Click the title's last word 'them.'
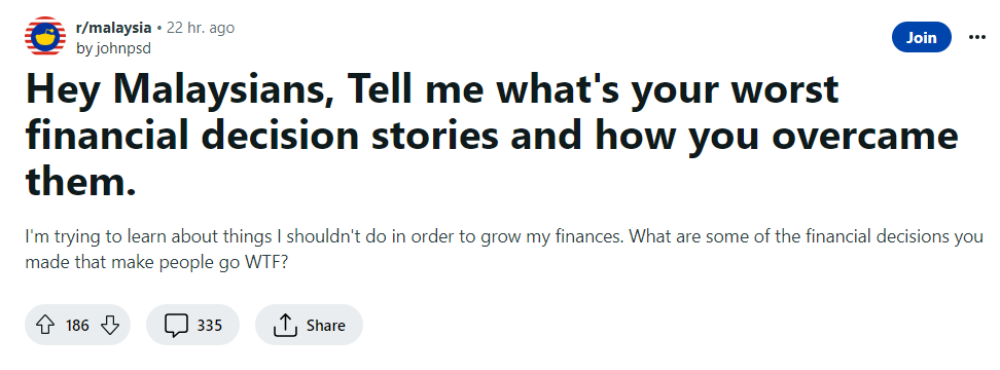Image resolution: width=1000 pixels, height=370 pixels. click(81, 181)
